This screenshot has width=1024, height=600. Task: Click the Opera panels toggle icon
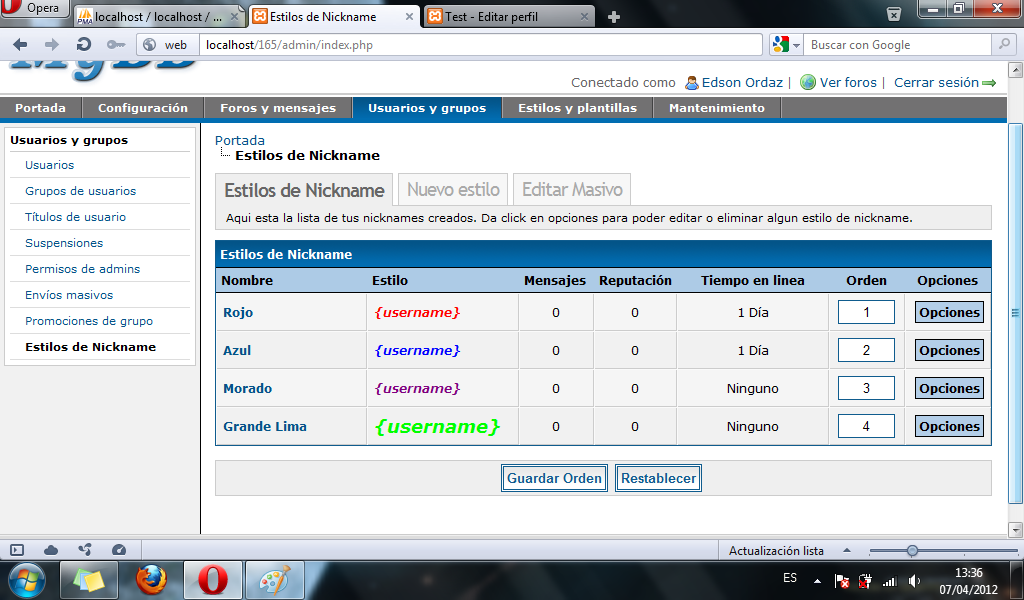point(17,550)
